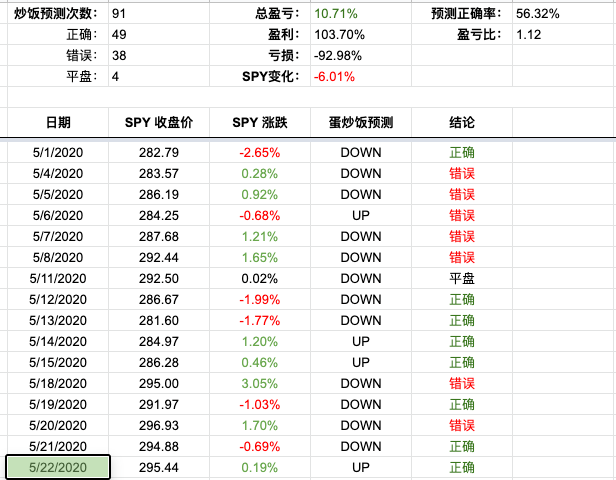Select the 总盈亏 value 10.71%

(x=361, y=14)
